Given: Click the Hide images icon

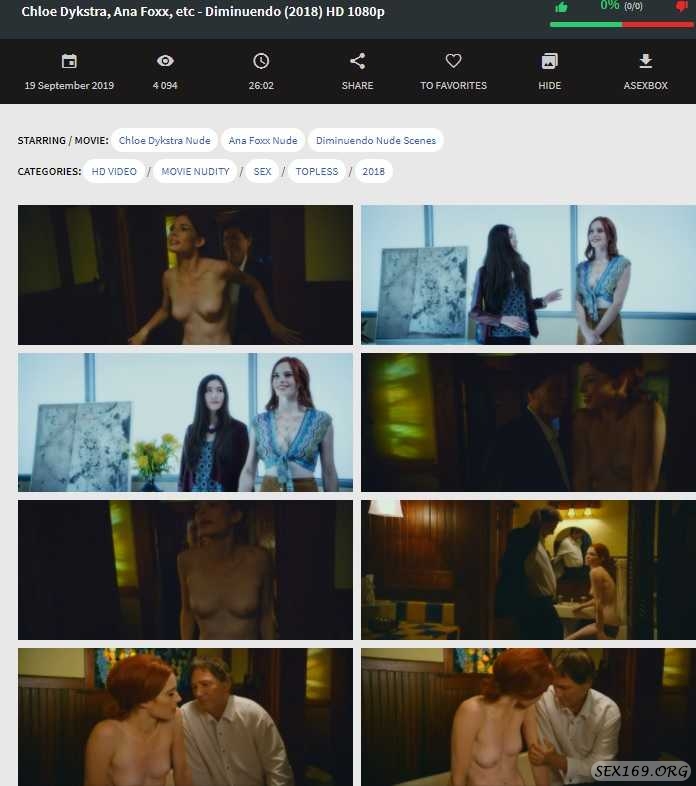Looking at the screenshot, I should tap(549, 62).
